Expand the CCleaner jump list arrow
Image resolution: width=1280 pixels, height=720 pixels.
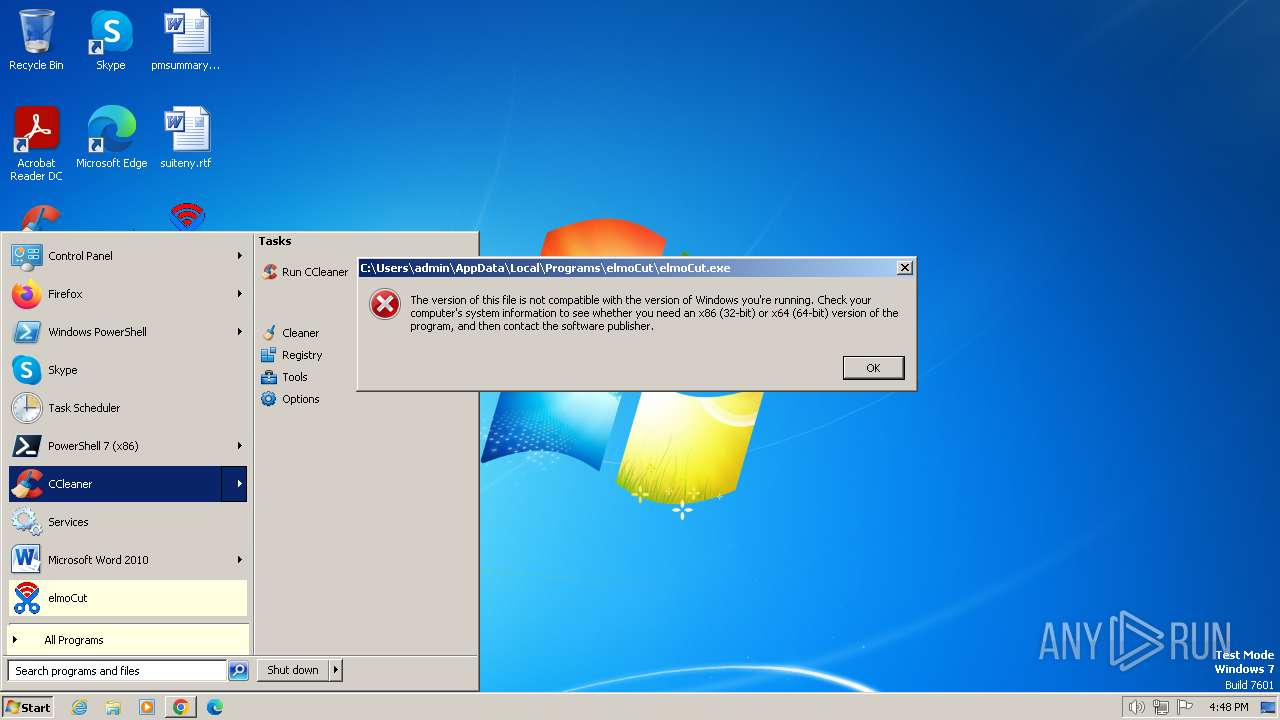point(235,484)
